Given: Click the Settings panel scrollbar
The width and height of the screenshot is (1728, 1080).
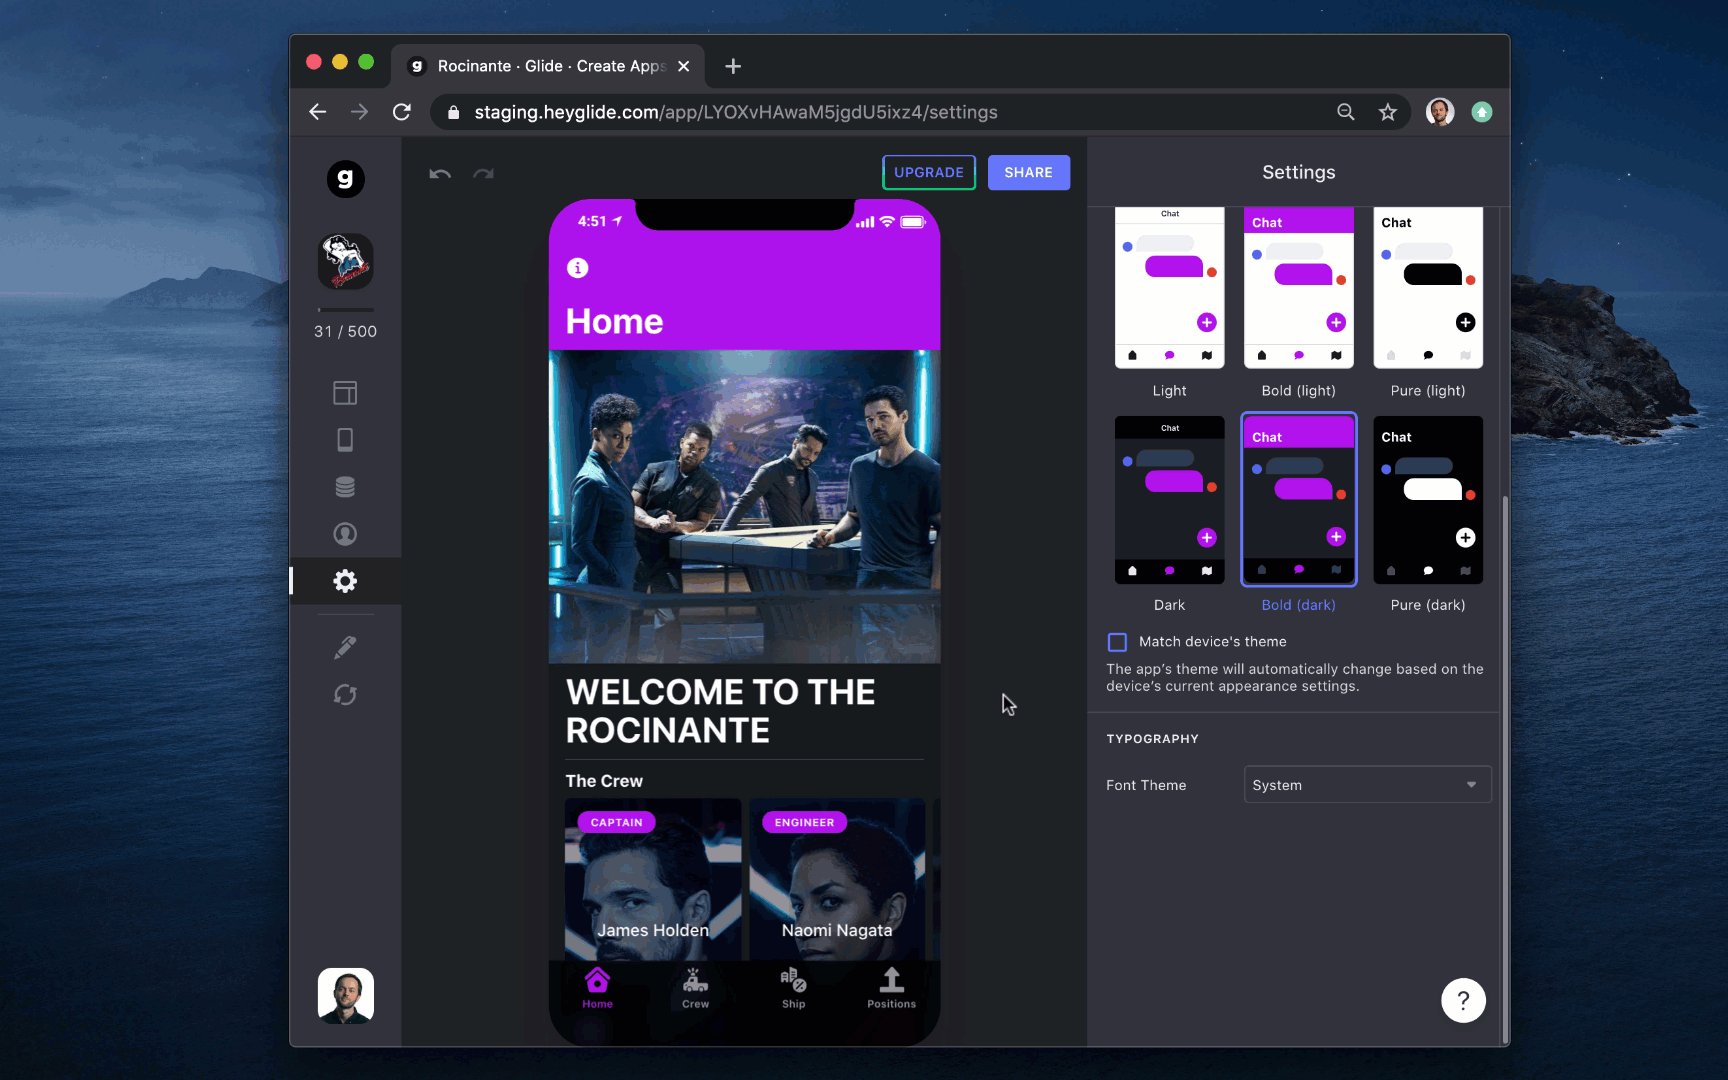Looking at the screenshot, I should (1504, 770).
